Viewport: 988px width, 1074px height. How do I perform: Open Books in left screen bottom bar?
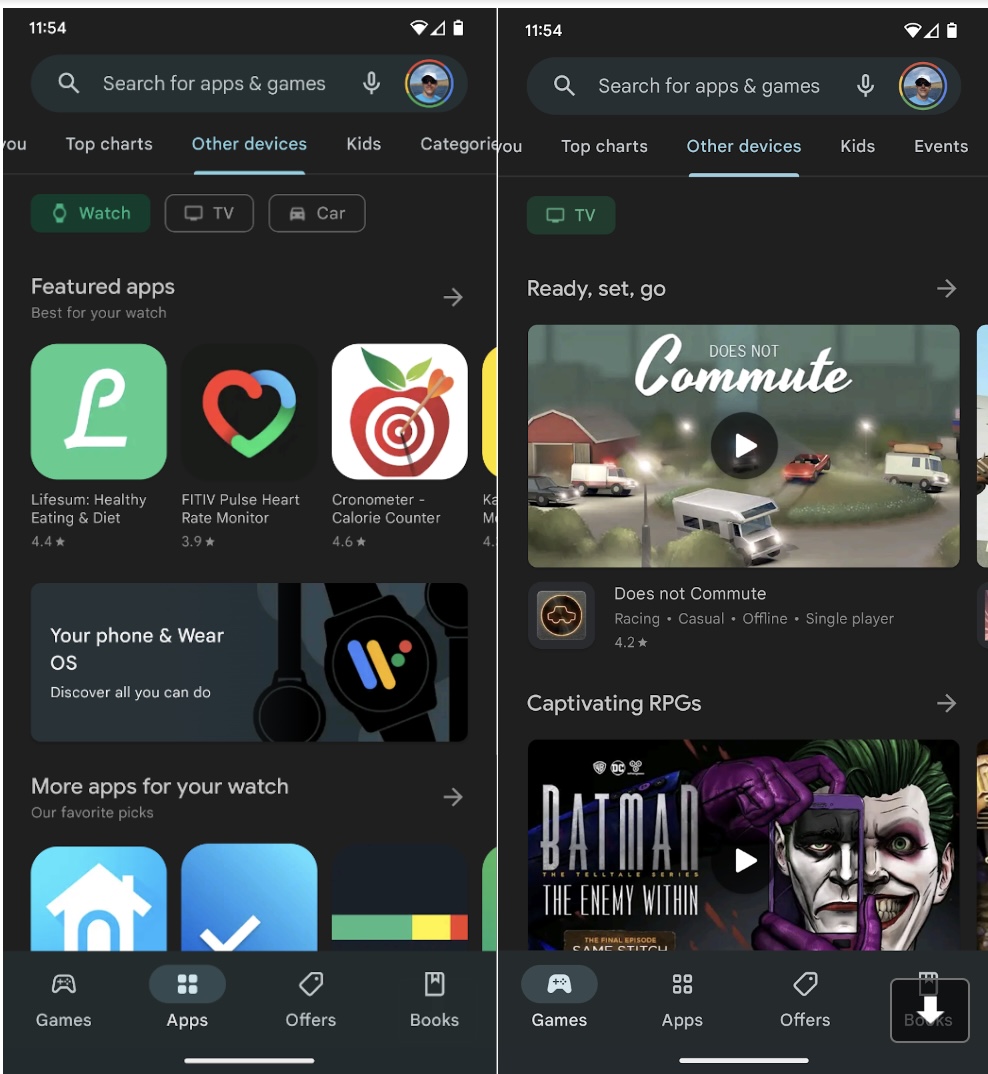point(434,1000)
